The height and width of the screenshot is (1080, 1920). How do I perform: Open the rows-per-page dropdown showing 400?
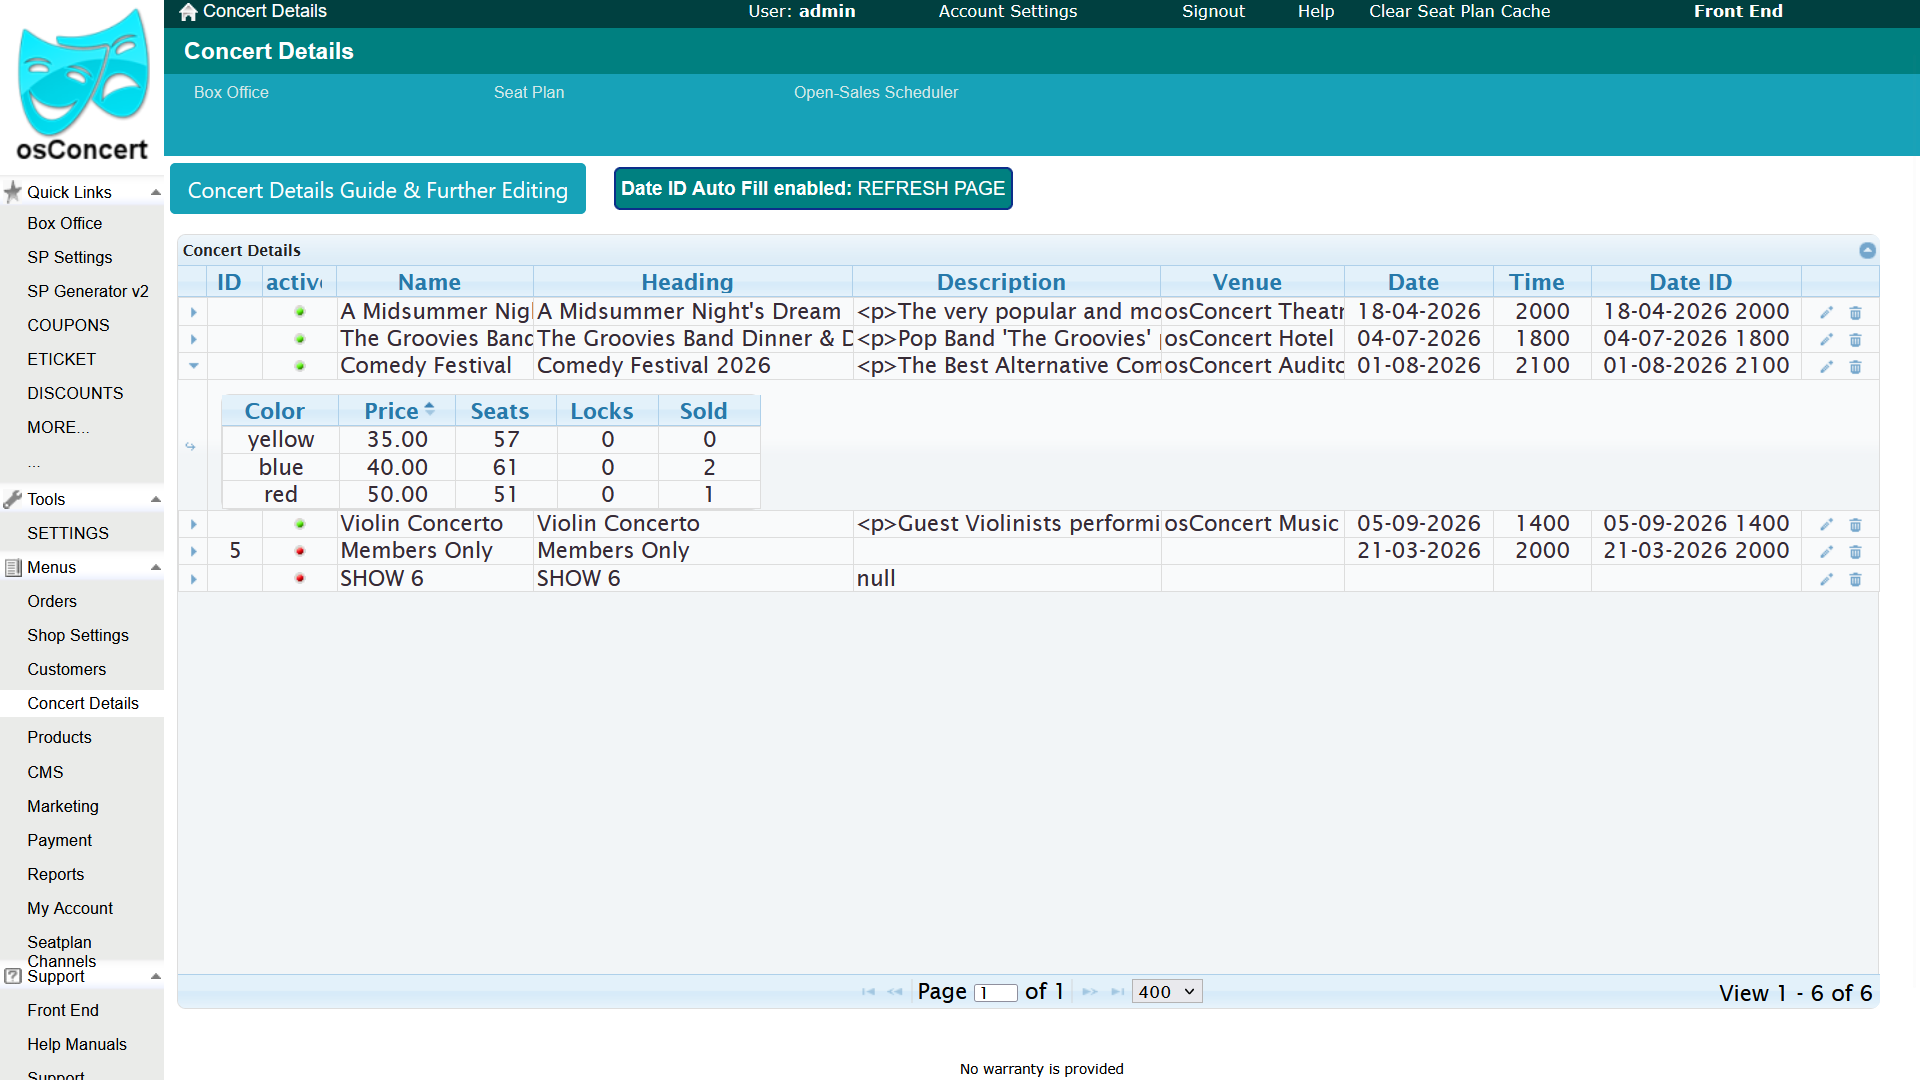click(1167, 992)
